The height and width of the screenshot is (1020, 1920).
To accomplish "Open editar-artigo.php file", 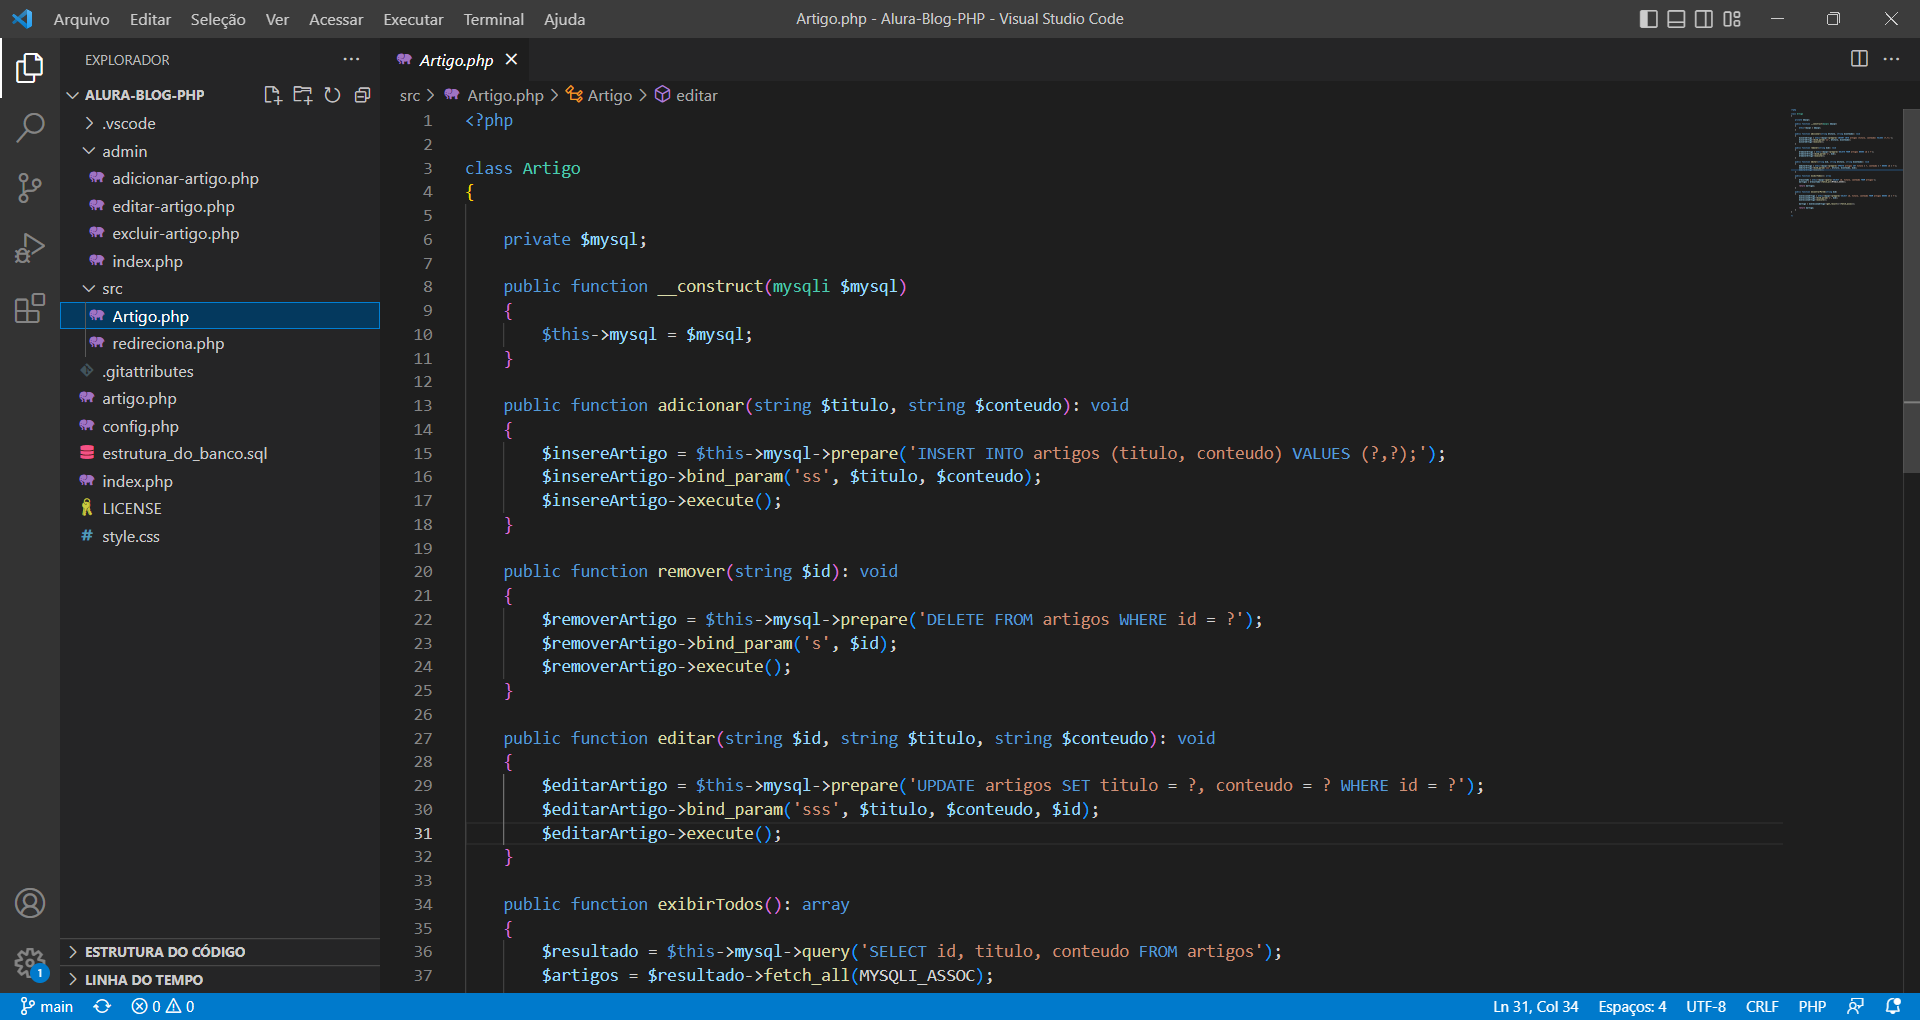I will (x=220, y=206).
